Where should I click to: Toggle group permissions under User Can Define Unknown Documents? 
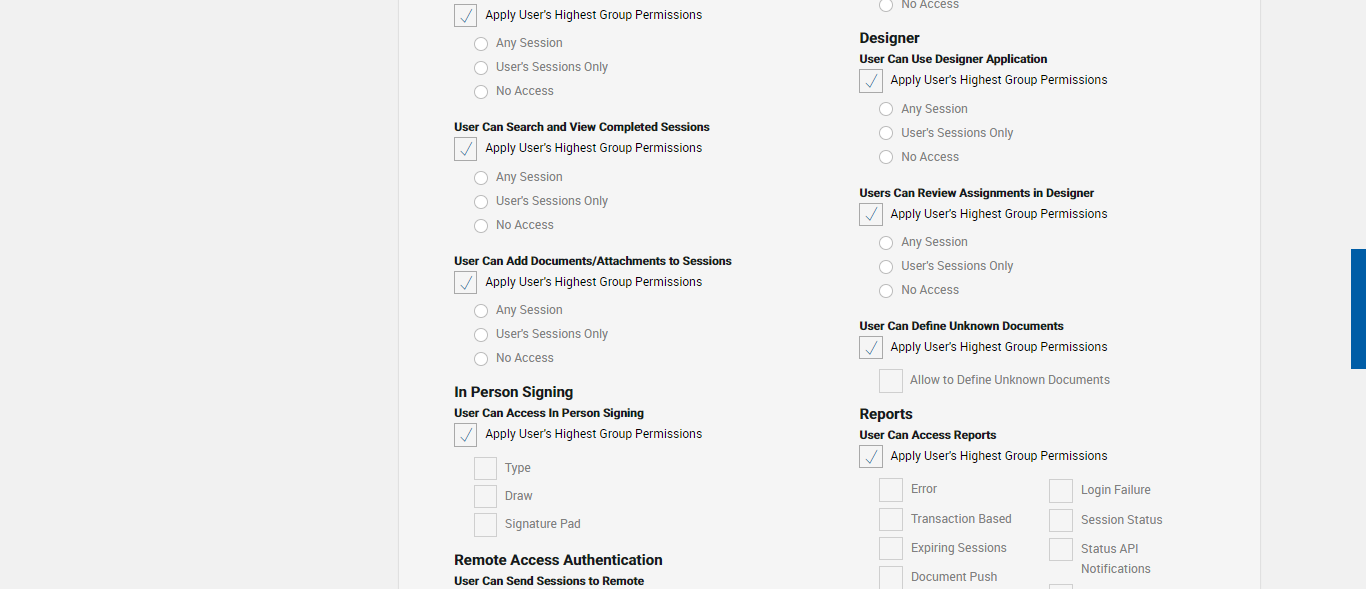point(871,348)
